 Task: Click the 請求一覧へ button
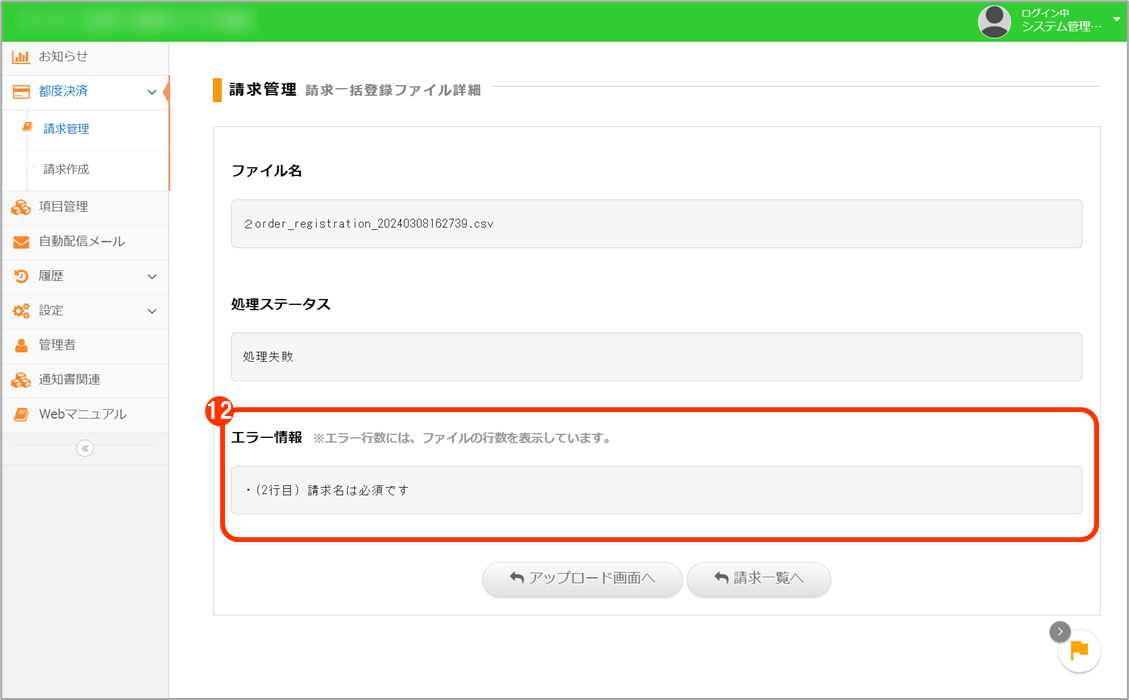click(758, 578)
